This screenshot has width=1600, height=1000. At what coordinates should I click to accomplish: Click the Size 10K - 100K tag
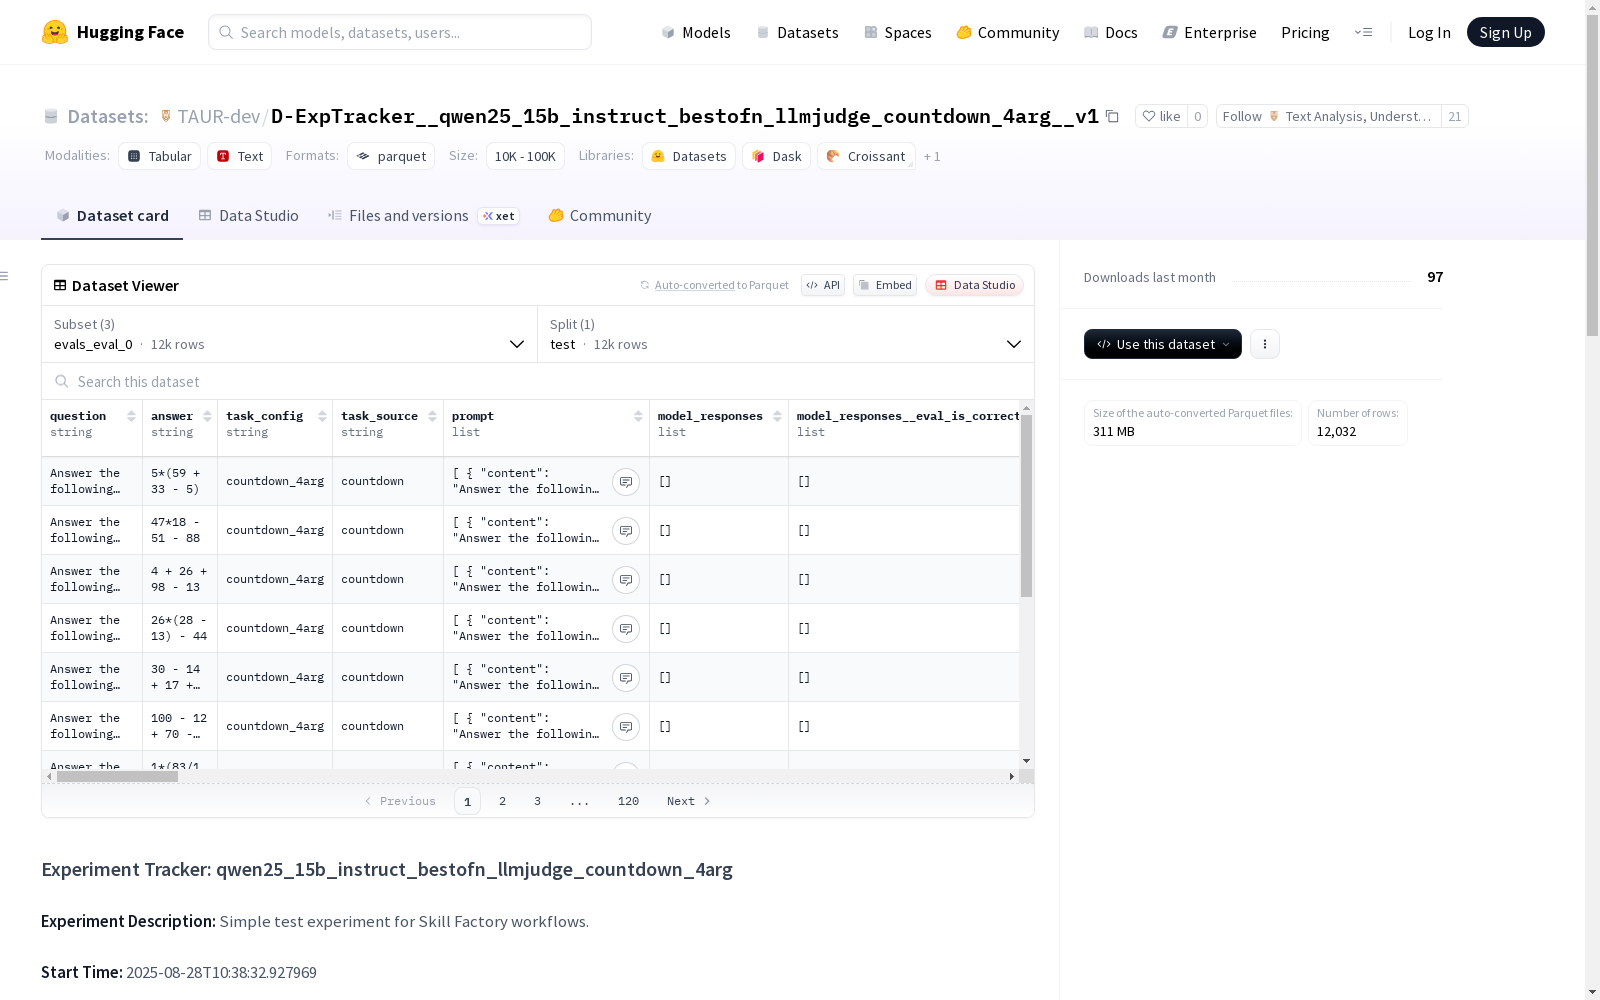coord(525,156)
